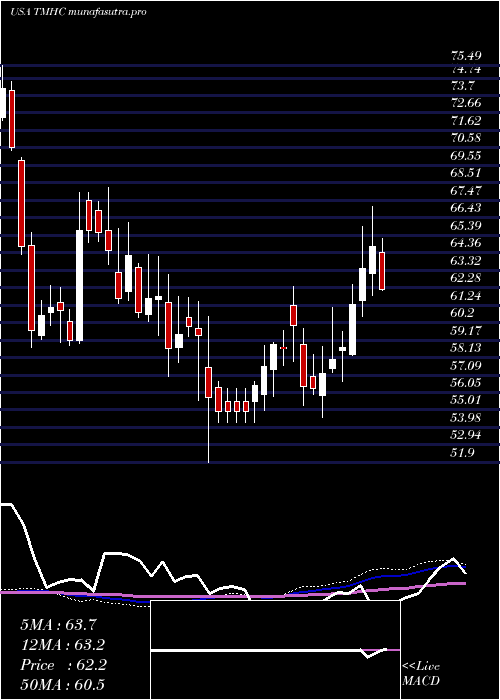
Task: Click the price label 51.9
Action: (x=463, y=453)
